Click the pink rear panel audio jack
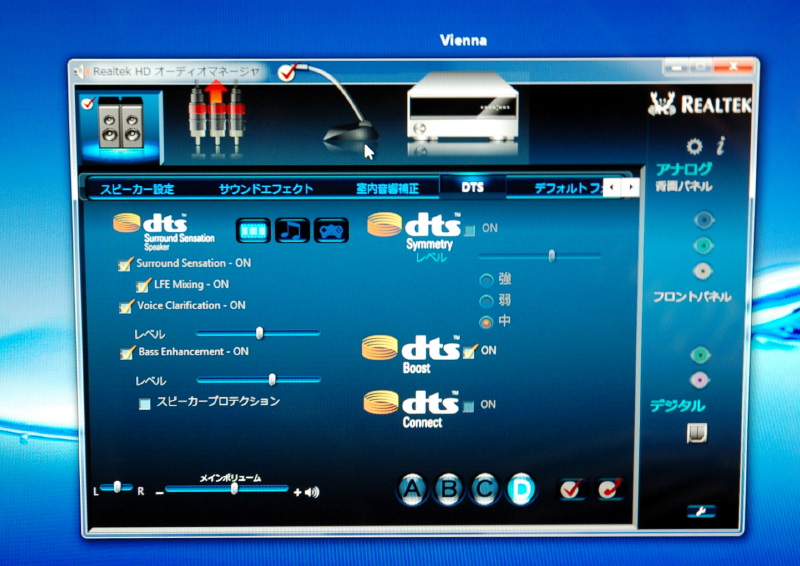Screen dimensions: 800x566 point(703,271)
